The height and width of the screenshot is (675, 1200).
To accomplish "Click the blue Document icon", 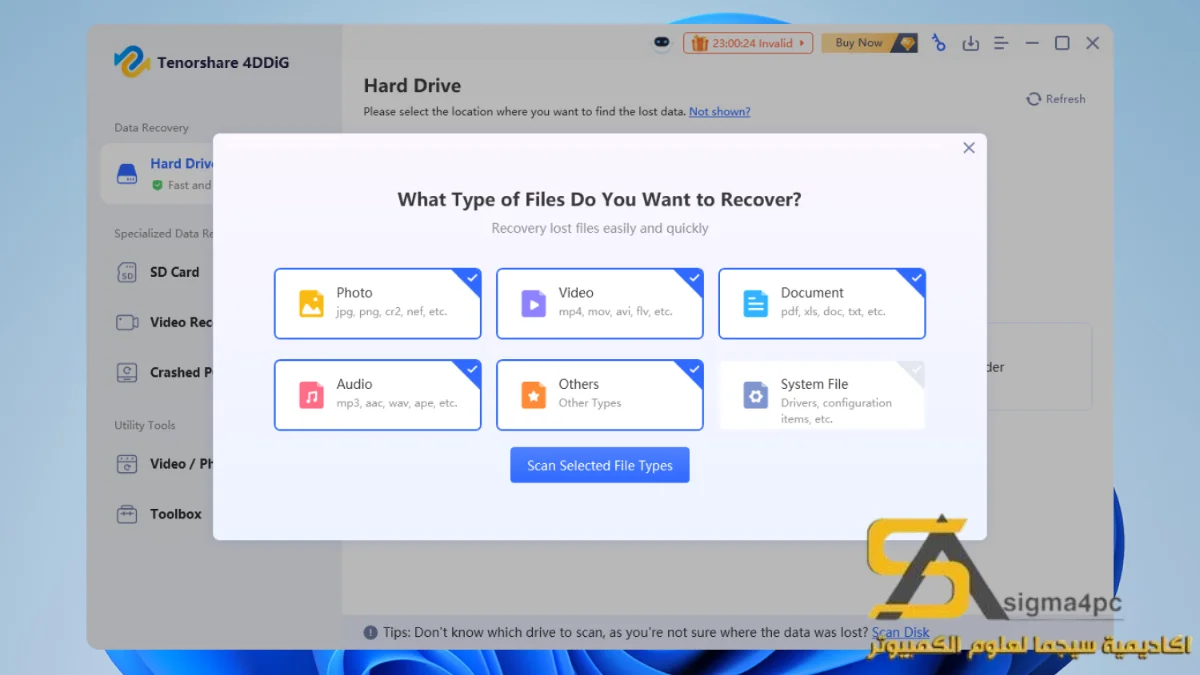I will (755, 303).
